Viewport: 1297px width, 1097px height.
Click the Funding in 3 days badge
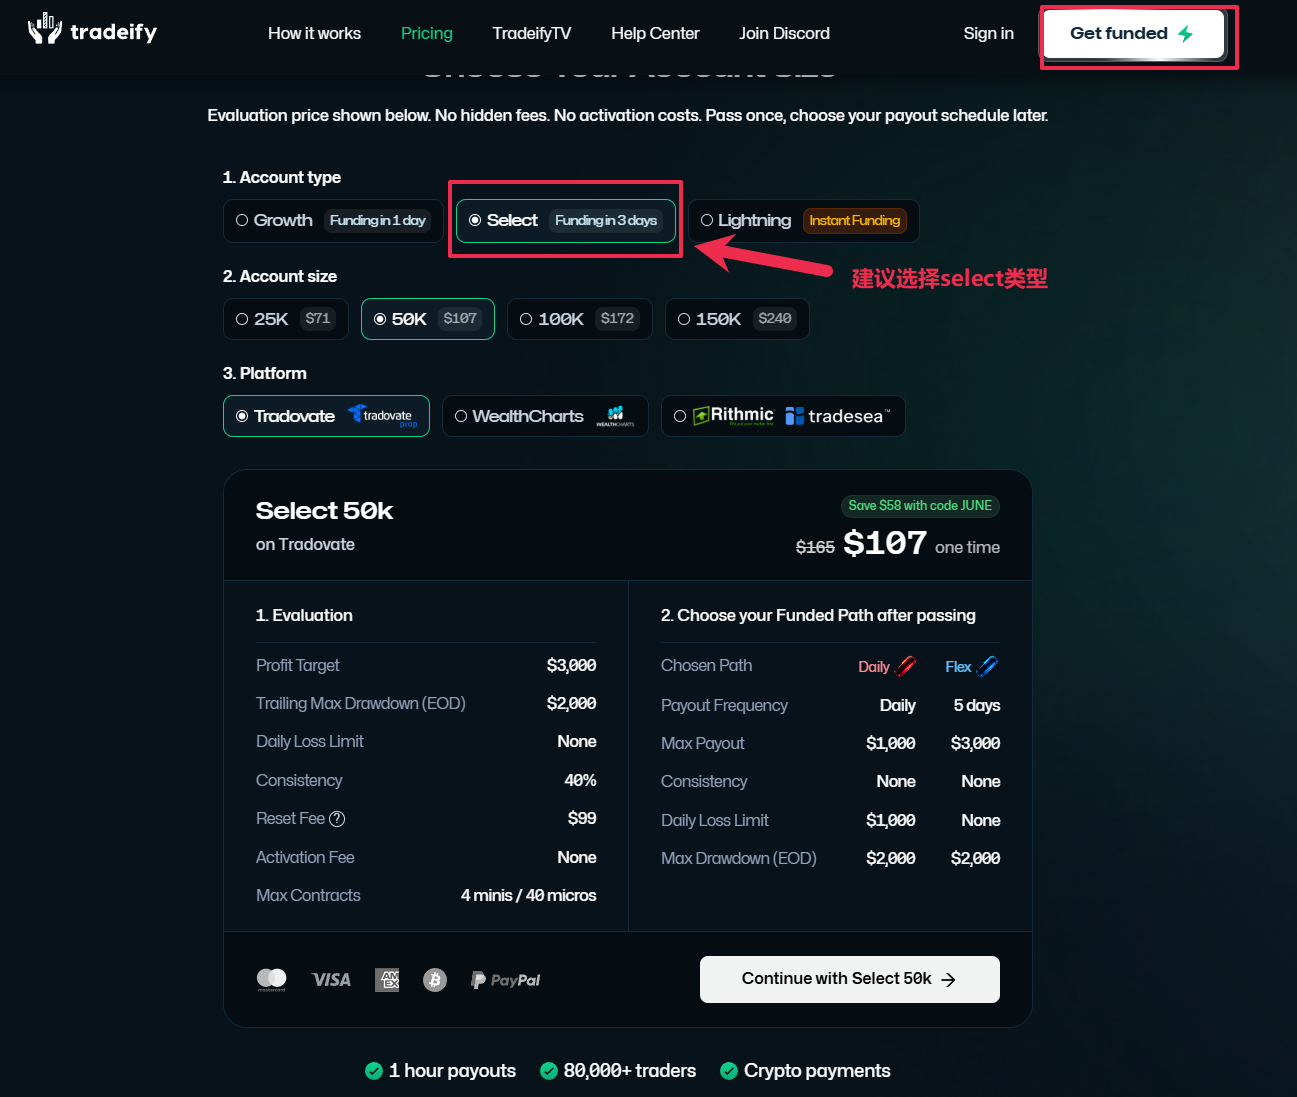[x=606, y=220]
